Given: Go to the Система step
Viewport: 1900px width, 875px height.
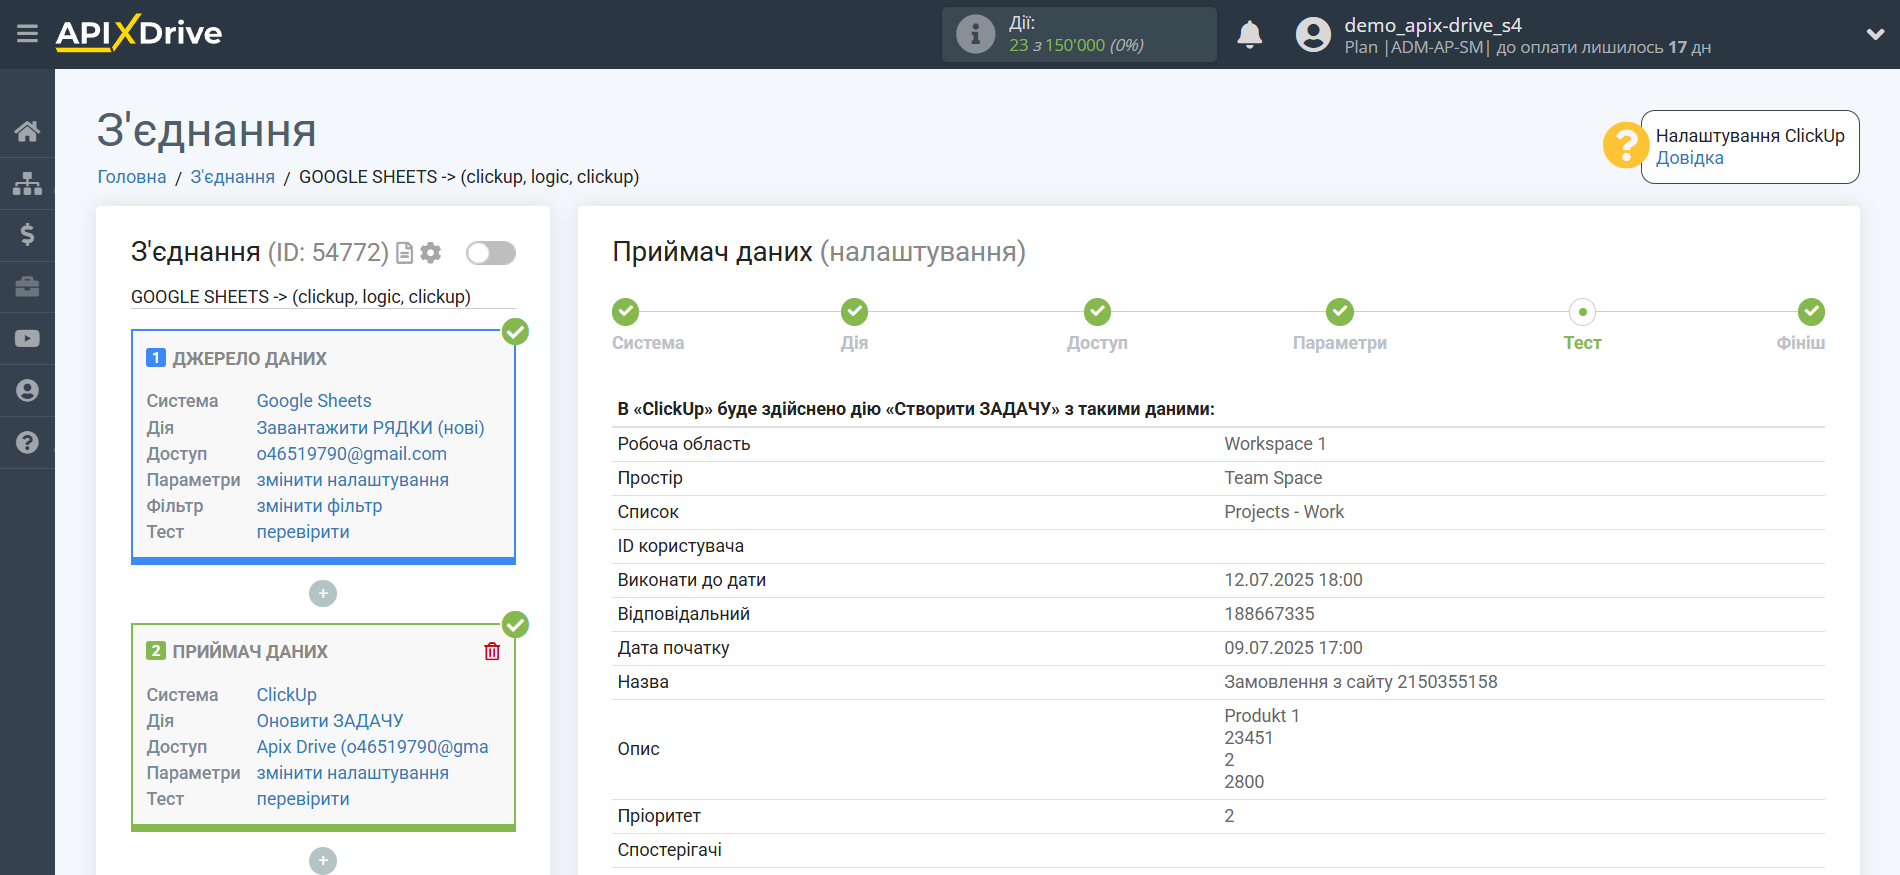Looking at the screenshot, I should click(x=626, y=312).
